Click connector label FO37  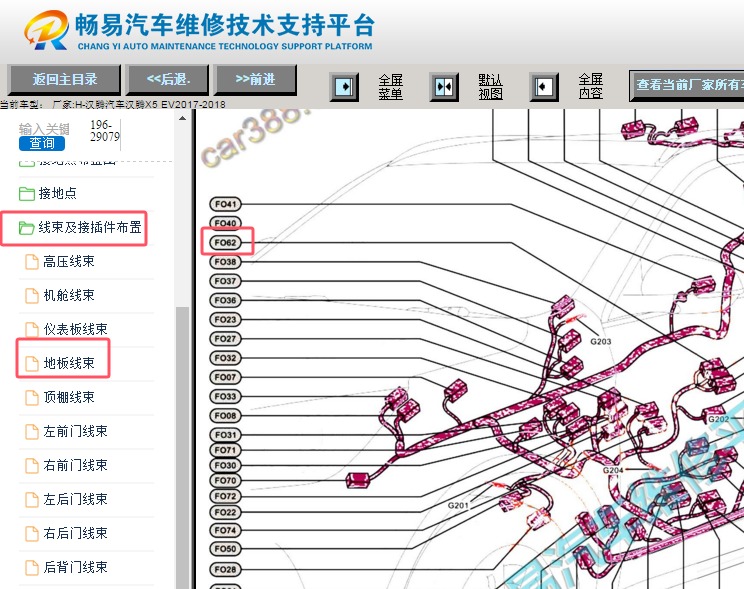pyautogui.click(x=225, y=281)
